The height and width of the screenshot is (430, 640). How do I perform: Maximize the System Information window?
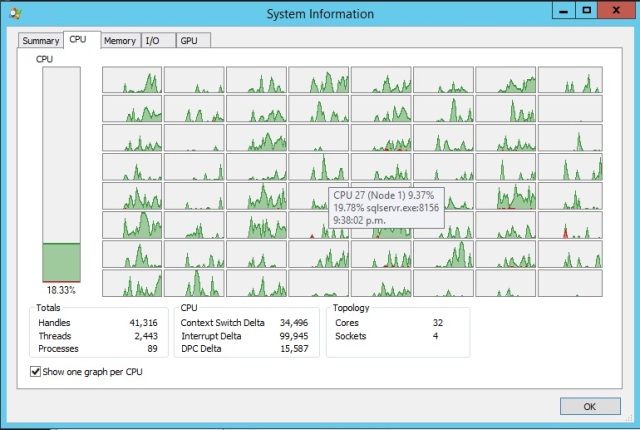pyautogui.click(x=587, y=10)
